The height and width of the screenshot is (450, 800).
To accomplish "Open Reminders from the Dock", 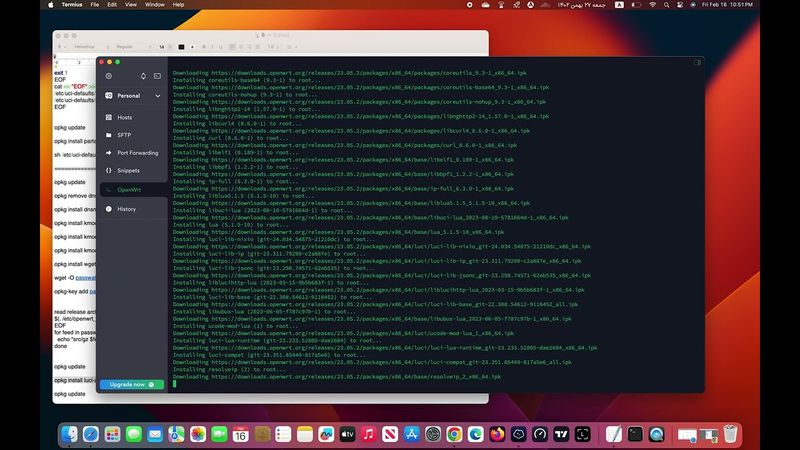I will [283, 434].
